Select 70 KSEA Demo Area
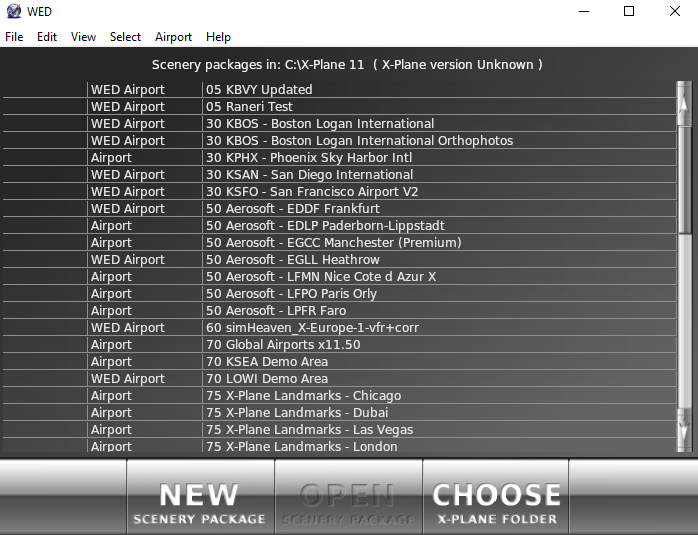This screenshot has height=535, width=698. 339,361
